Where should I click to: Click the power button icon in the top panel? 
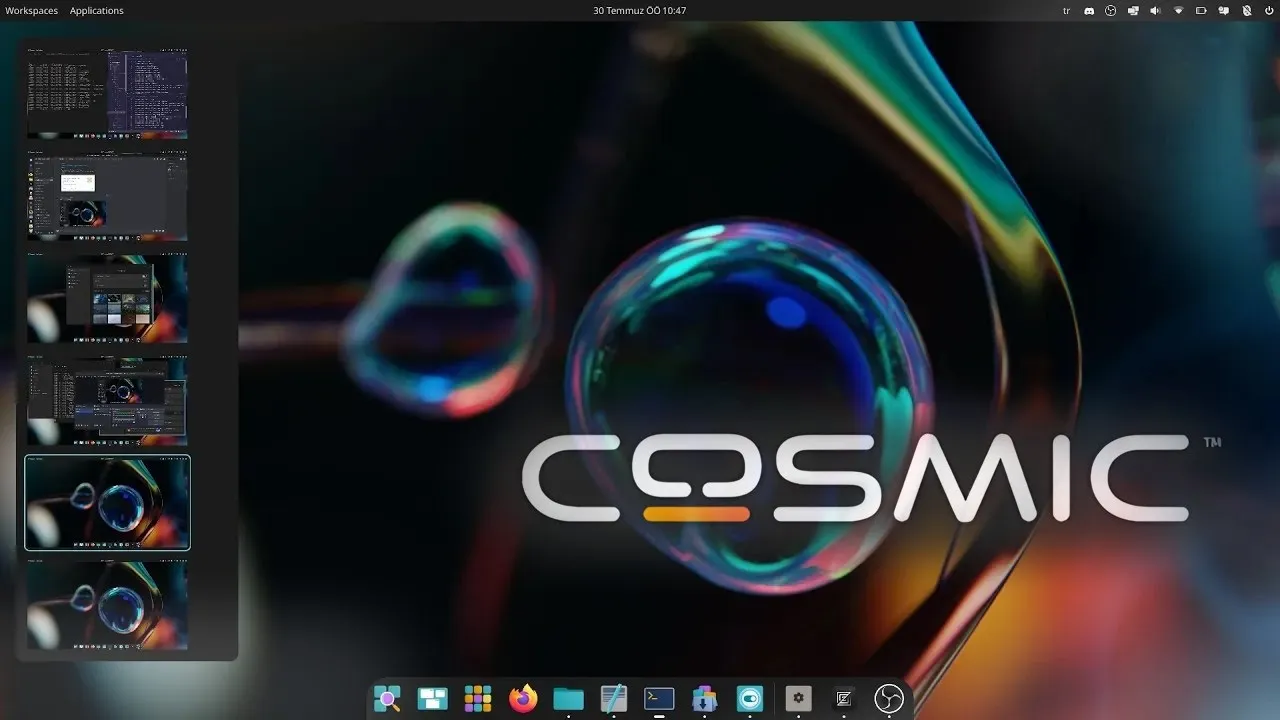point(1269,10)
